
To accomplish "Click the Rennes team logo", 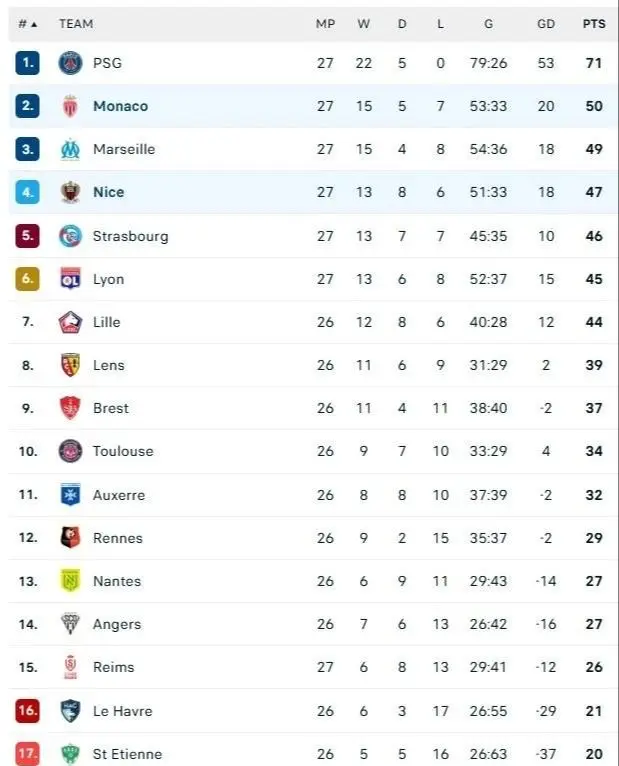I will [70, 538].
